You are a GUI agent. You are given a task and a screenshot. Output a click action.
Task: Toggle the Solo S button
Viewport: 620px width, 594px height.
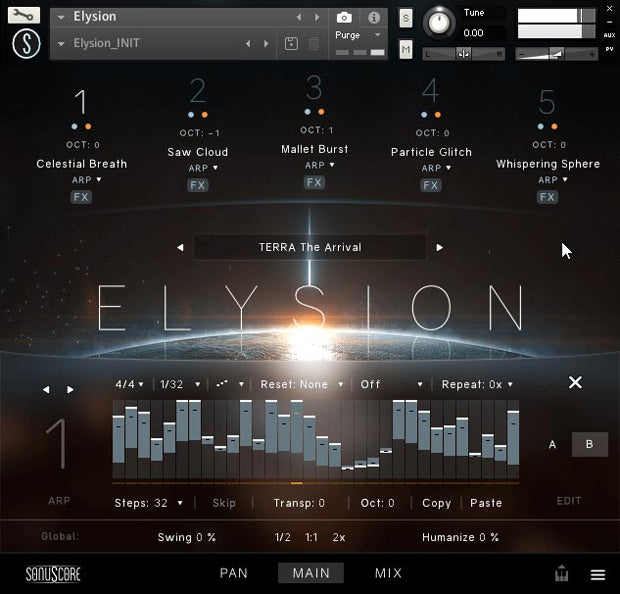405,18
